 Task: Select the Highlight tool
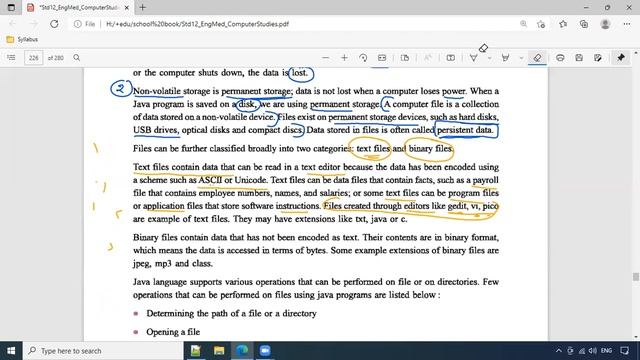coord(505,58)
